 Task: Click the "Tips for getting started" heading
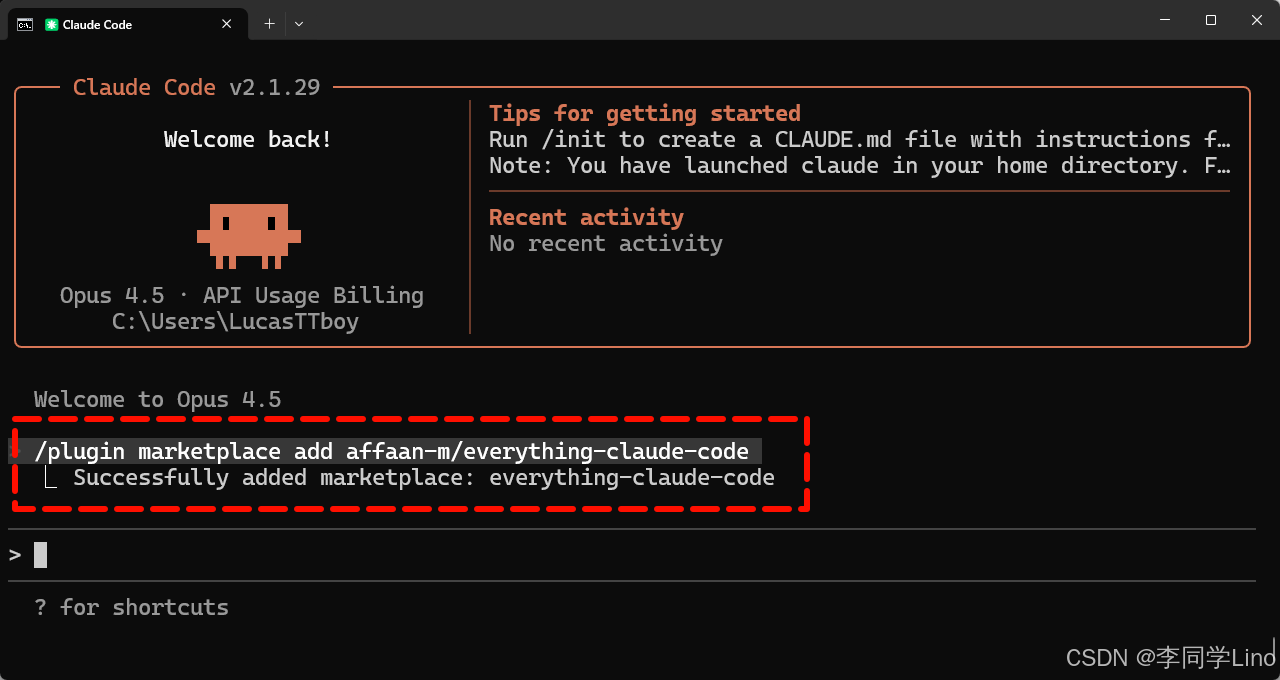coord(644,113)
